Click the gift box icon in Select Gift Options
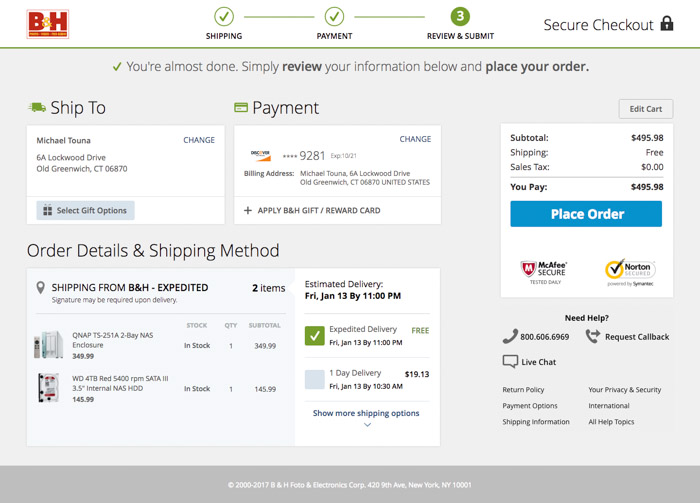The image size is (700, 503). 47,210
